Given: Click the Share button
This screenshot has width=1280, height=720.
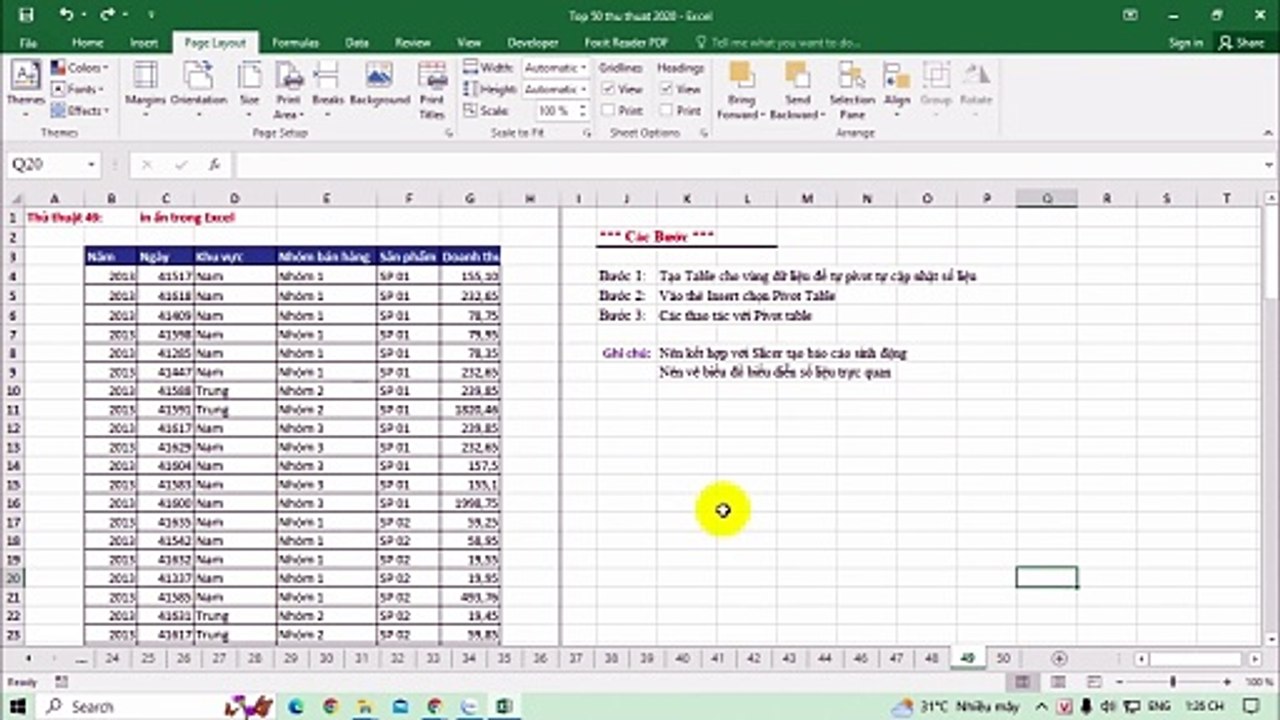Looking at the screenshot, I should (x=1241, y=43).
